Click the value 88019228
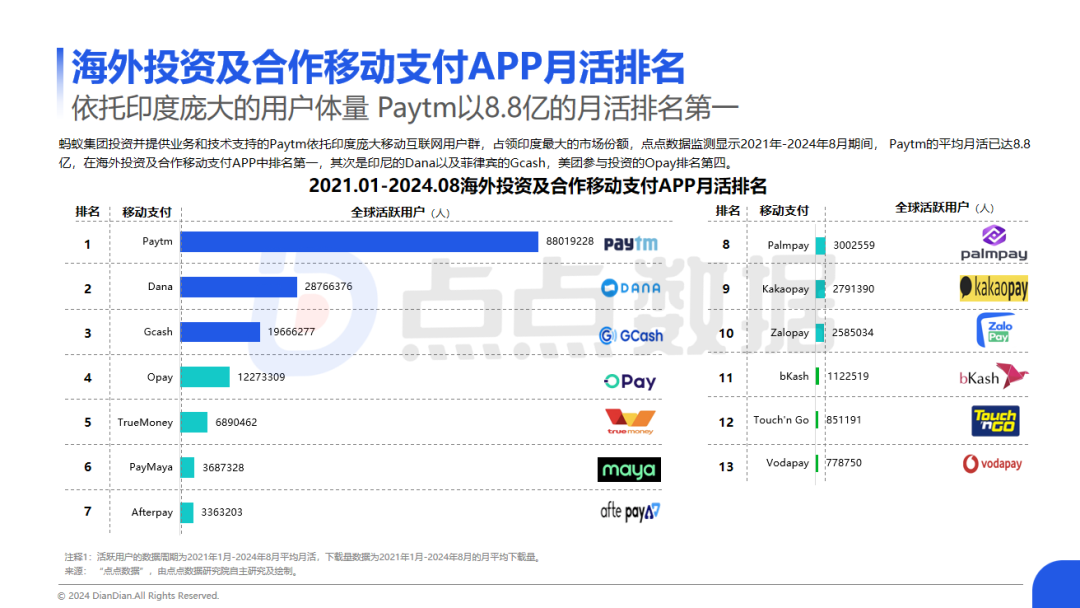Screen dimensions: 1080x608 pos(570,241)
